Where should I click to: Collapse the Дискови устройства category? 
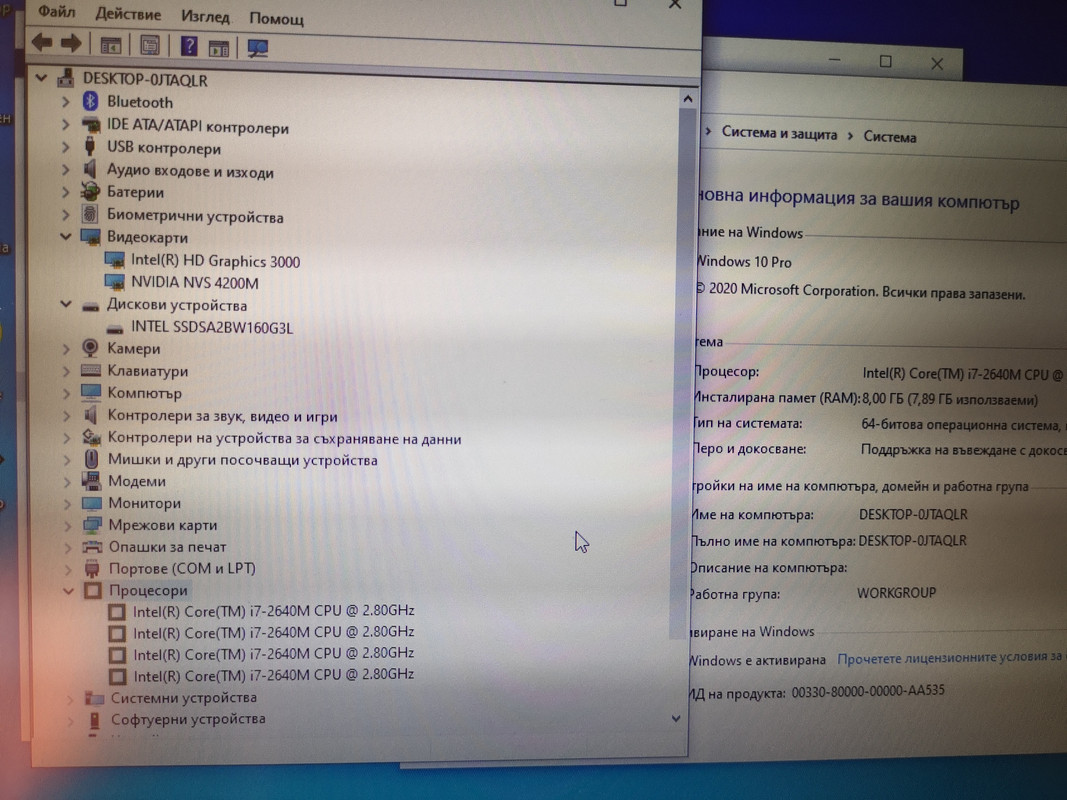coord(66,303)
